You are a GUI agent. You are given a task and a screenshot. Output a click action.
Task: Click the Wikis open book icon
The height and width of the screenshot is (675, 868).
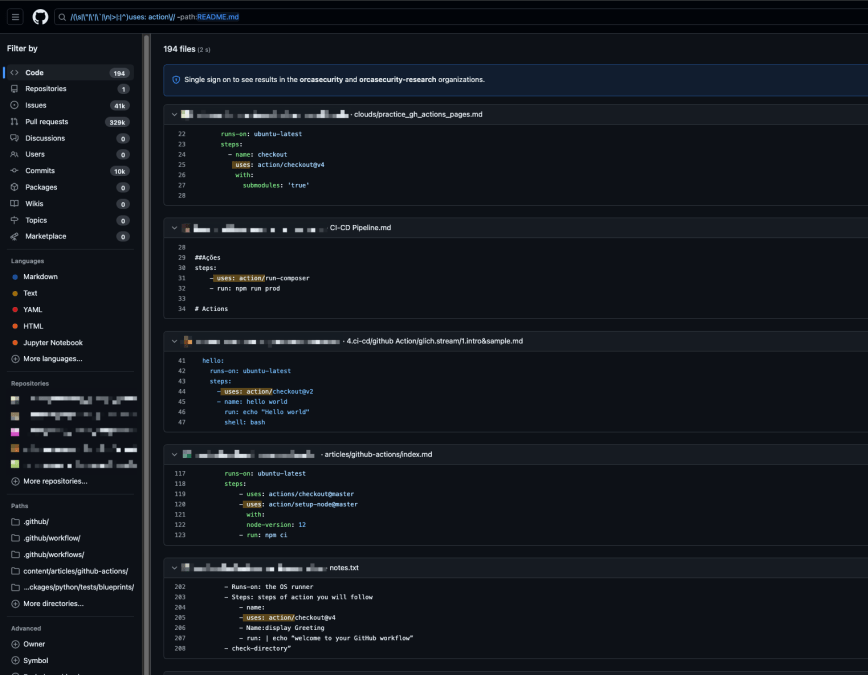point(14,204)
